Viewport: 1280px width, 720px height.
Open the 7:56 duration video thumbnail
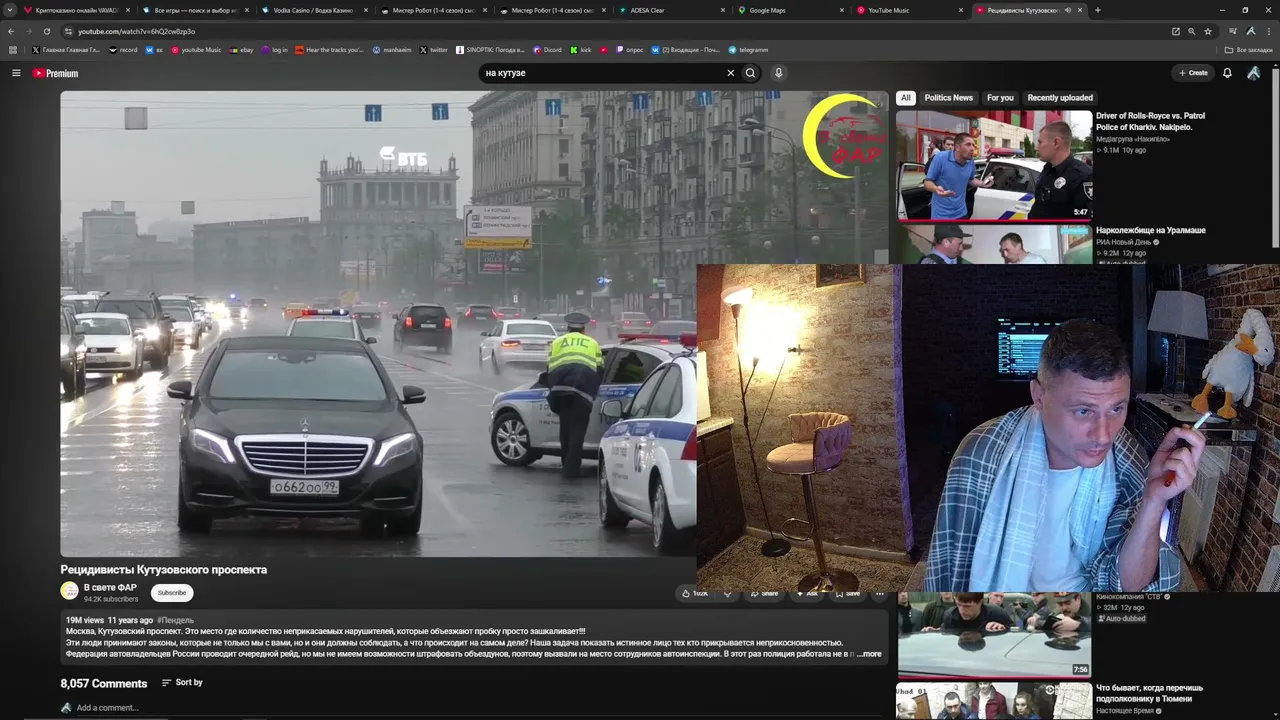994,635
